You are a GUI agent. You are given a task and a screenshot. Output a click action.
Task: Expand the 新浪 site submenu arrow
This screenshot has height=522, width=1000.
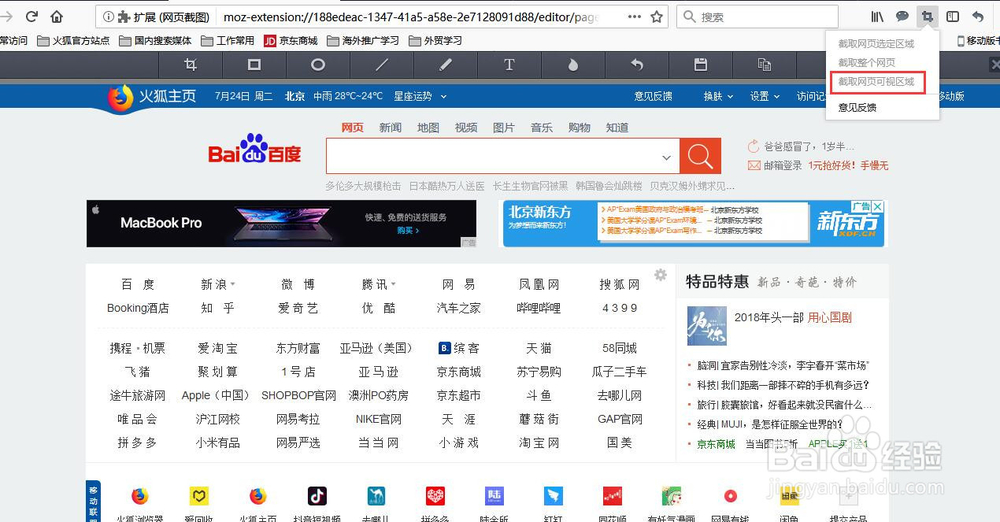tap(233, 284)
